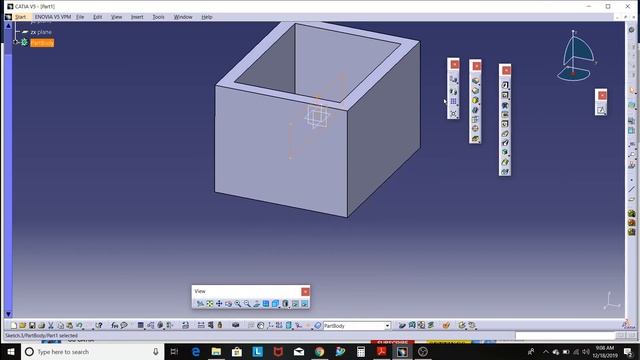Expand the PartBody tree node

coord(16,42)
